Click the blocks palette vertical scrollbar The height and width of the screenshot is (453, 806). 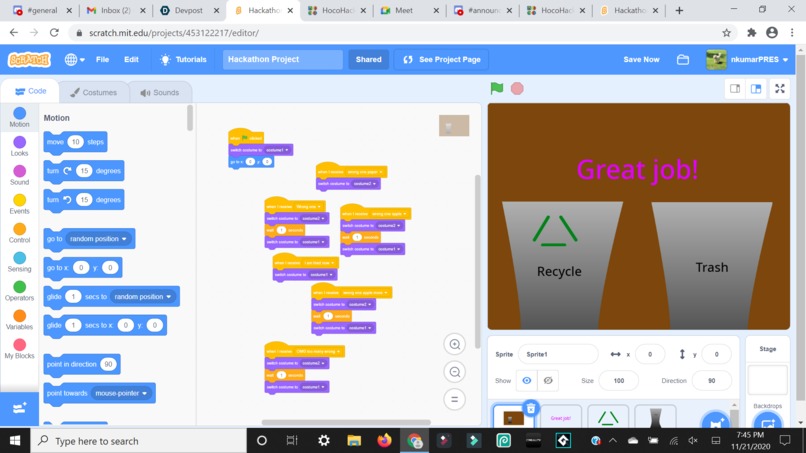(190, 118)
